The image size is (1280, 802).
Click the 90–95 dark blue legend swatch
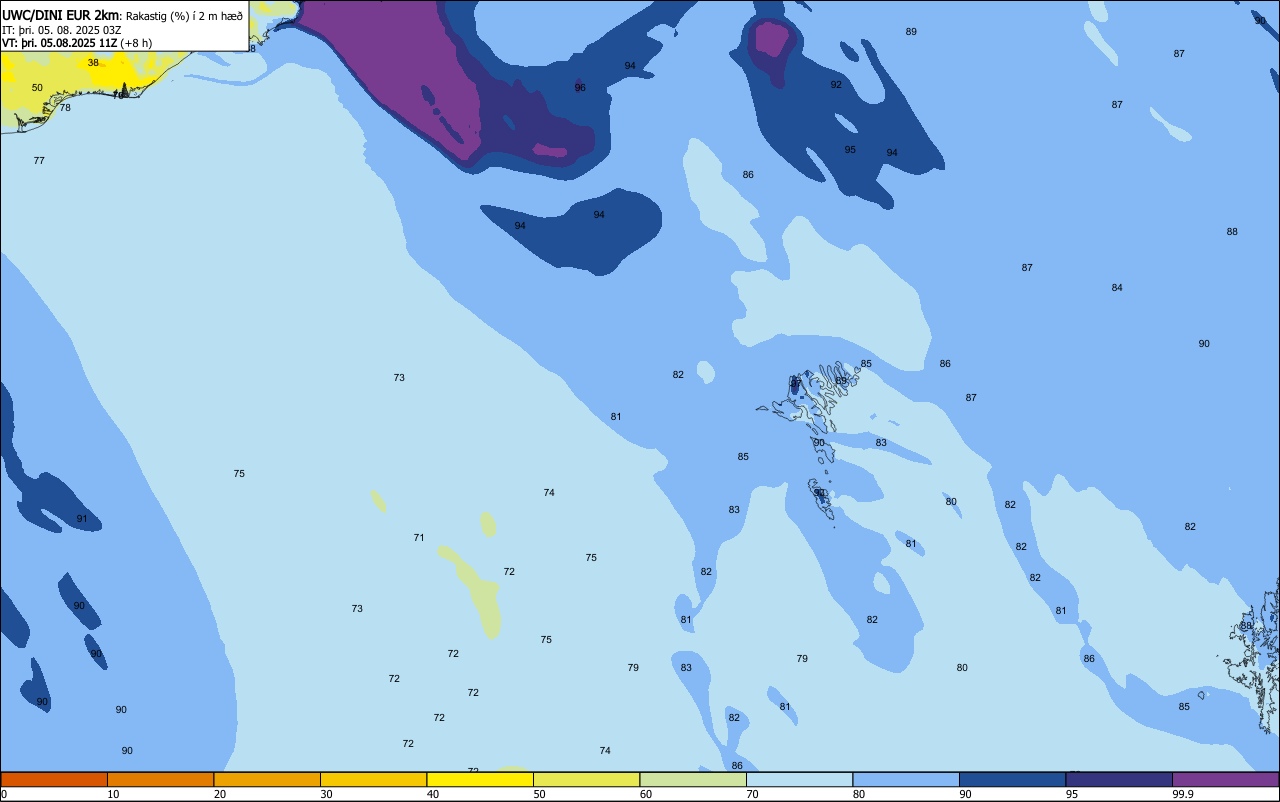click(1013, 779)
